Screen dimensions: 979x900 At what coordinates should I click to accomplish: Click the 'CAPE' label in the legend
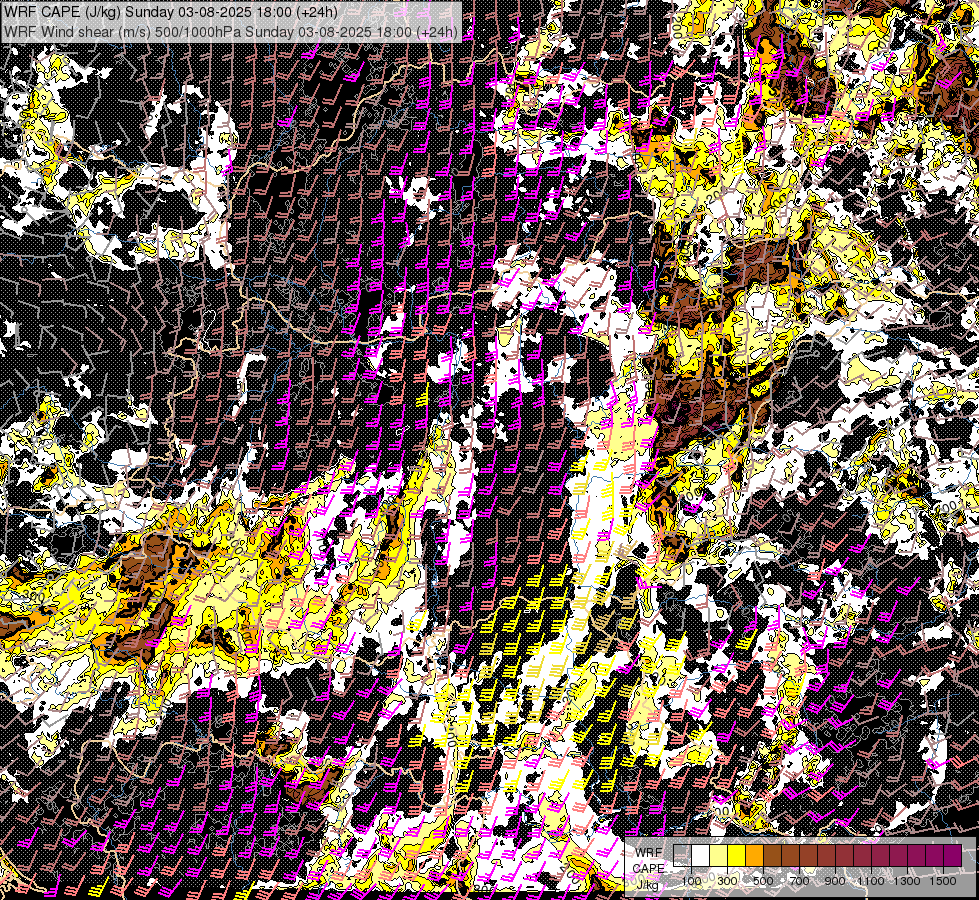pos(648,869)
